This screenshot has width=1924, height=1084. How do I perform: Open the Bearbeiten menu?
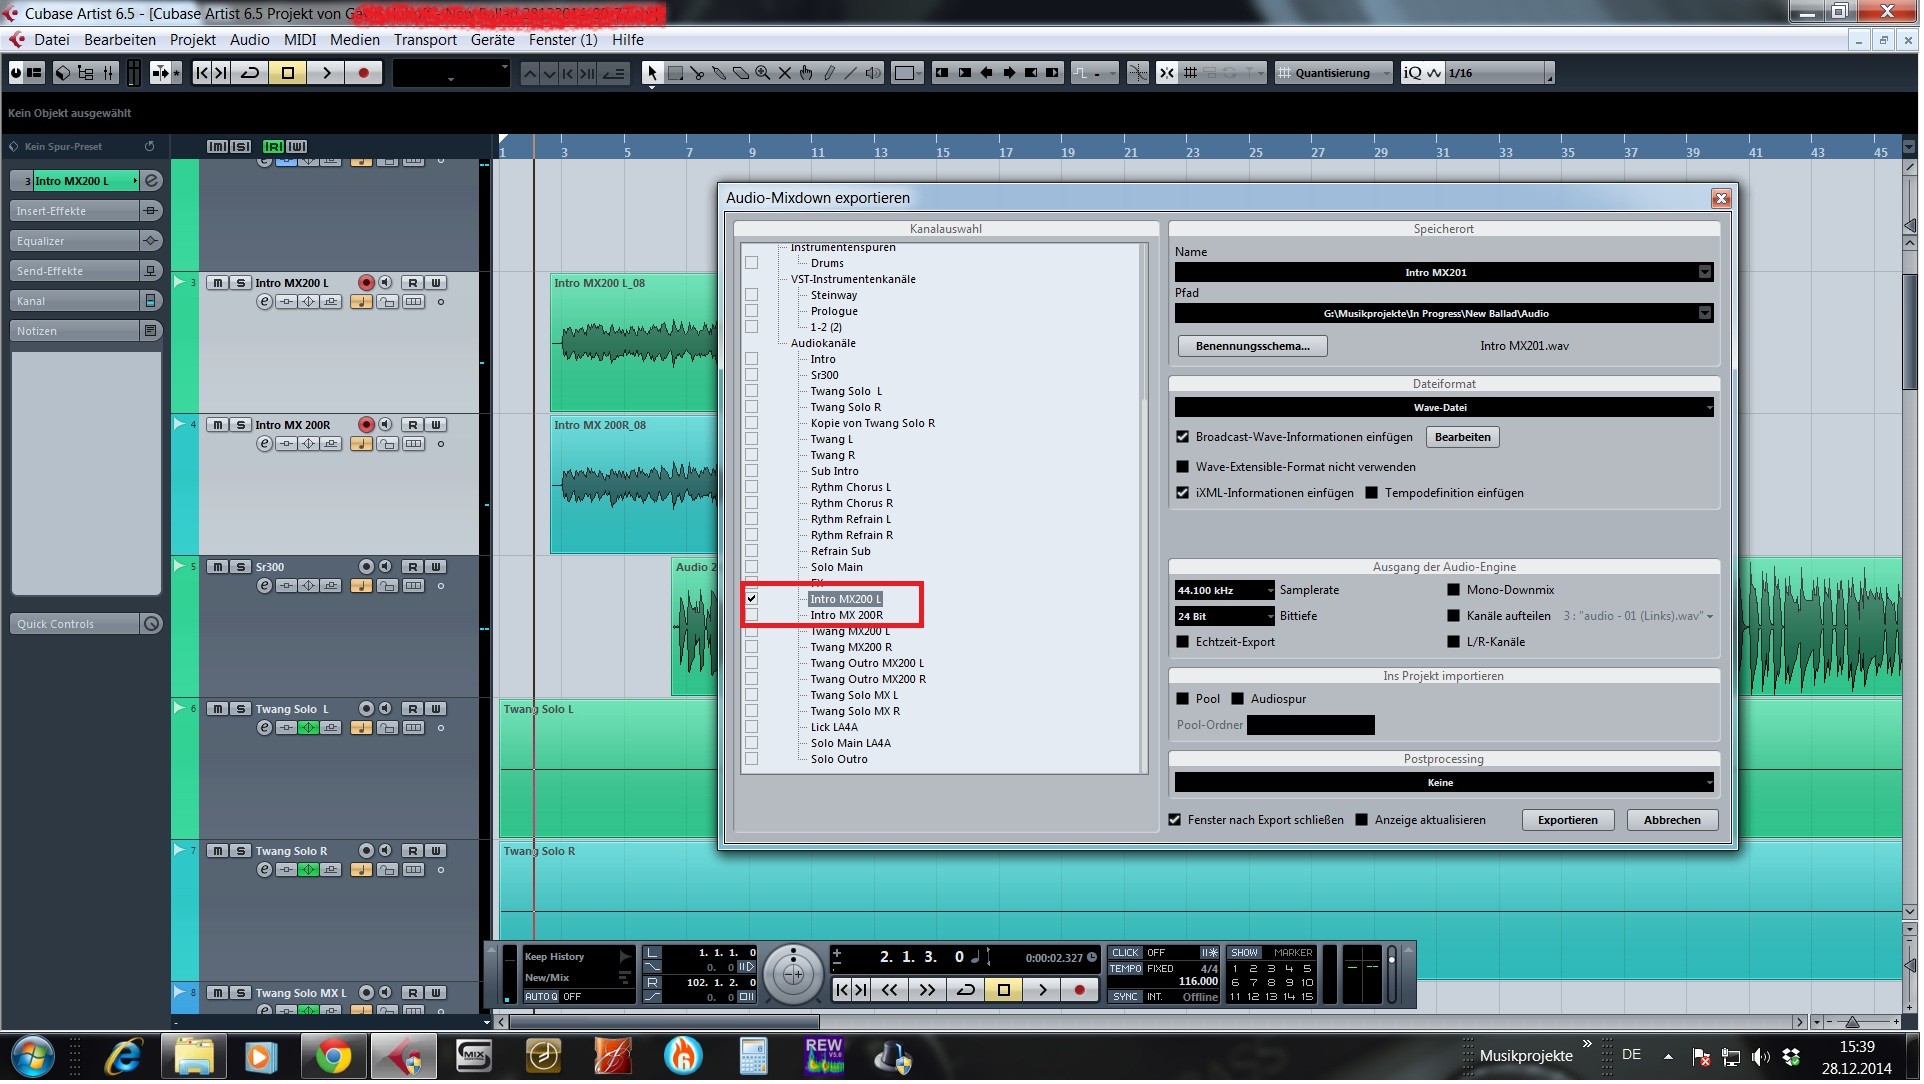tap(120, 40)
